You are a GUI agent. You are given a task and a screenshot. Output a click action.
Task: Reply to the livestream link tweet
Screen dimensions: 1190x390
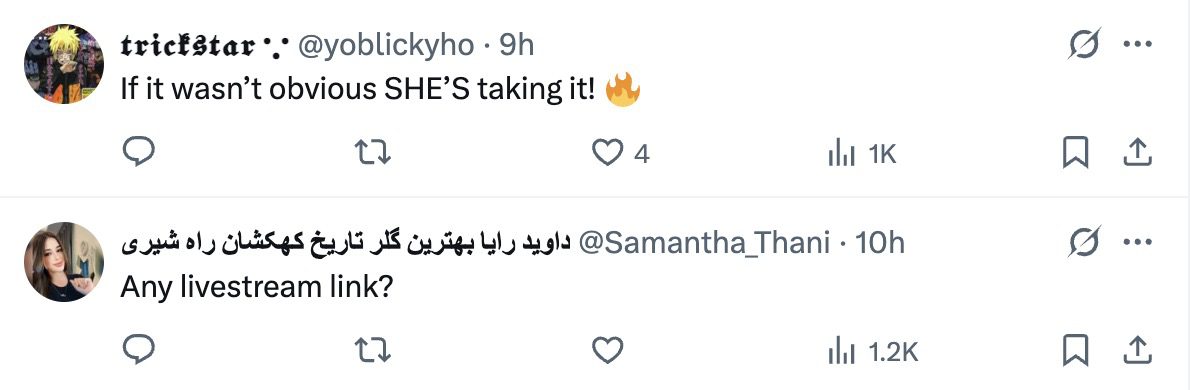click(x=139, y=350)
